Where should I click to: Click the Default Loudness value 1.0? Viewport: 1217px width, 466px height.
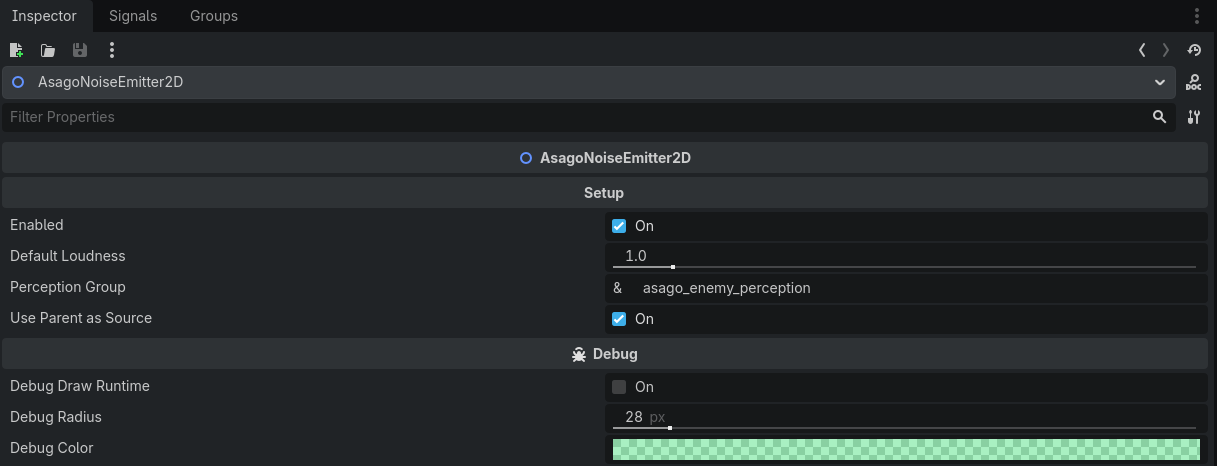(636, 256)
